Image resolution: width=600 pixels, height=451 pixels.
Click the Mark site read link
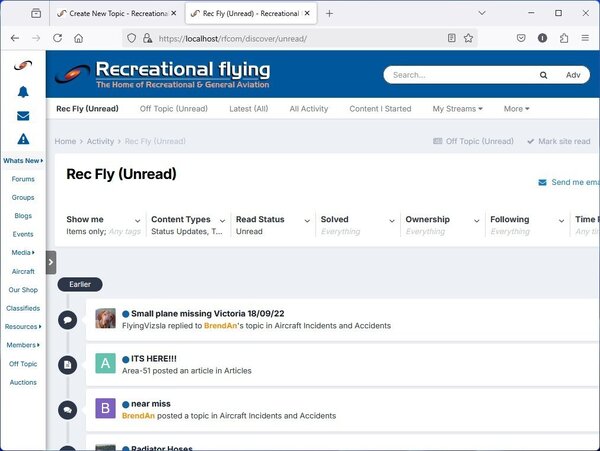[x=558, y=142]
